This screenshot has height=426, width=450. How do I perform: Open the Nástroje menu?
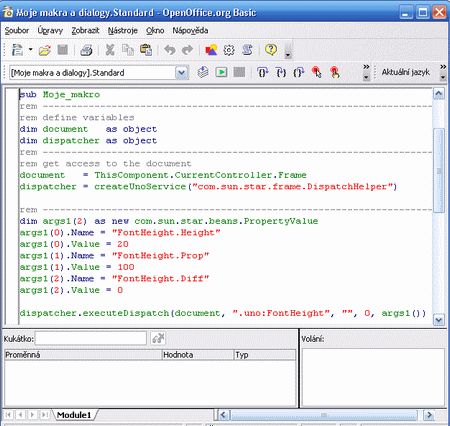123,31
